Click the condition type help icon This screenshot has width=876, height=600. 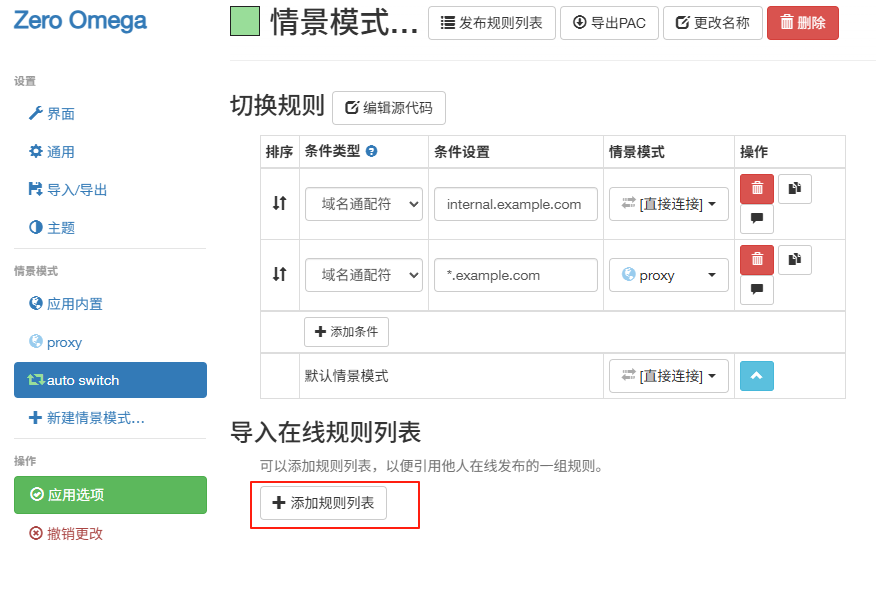pos(372,152)
